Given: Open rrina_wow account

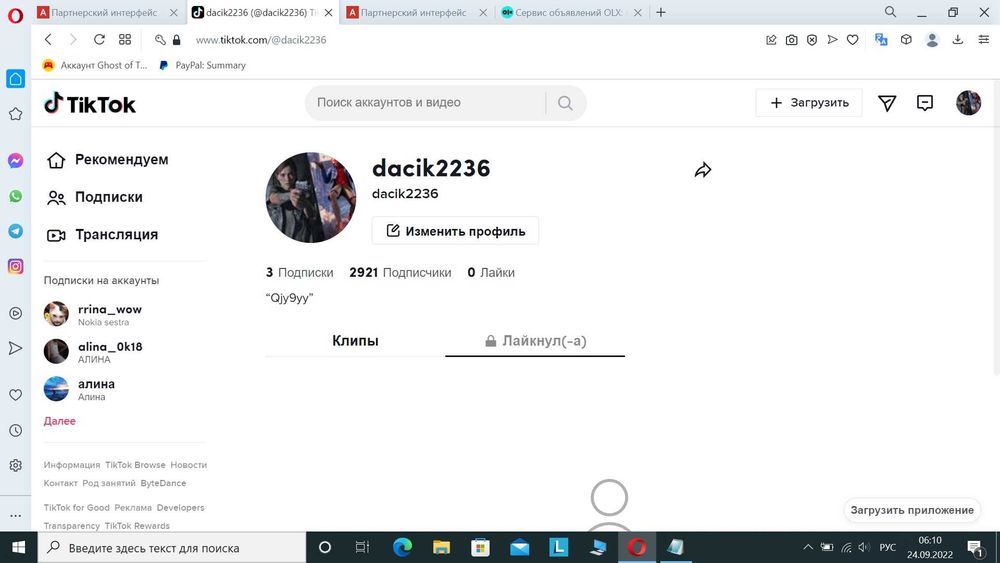Looking at the screenshot, I should coord(93,314).
